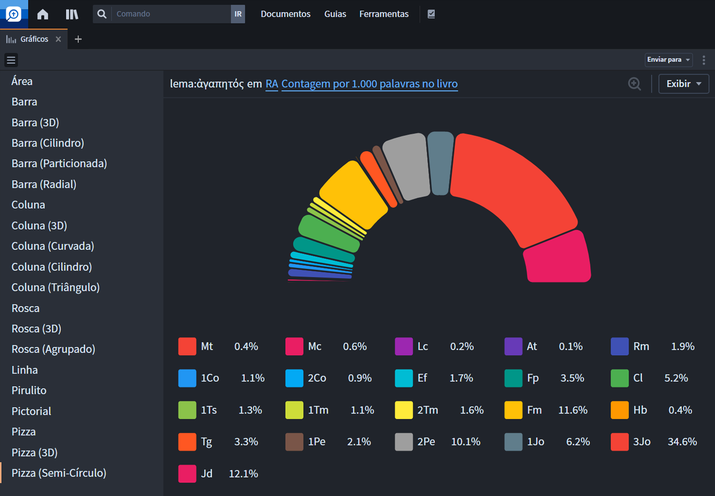Select Coluna (Cilindro) chart type

click(52, 267)
